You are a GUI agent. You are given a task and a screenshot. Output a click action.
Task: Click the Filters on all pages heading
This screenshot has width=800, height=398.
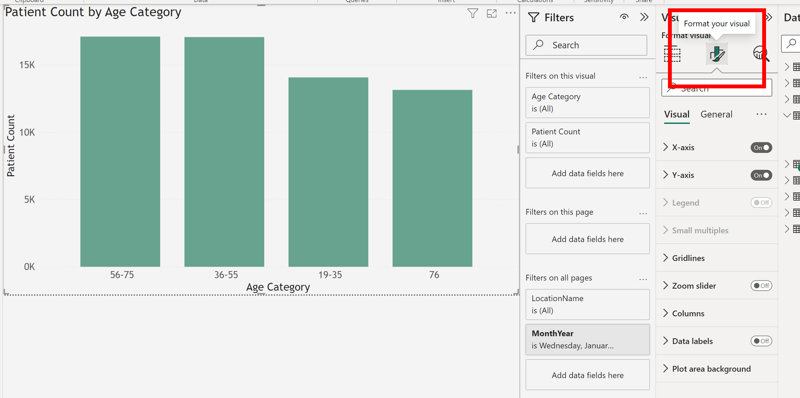coord(559,278)
